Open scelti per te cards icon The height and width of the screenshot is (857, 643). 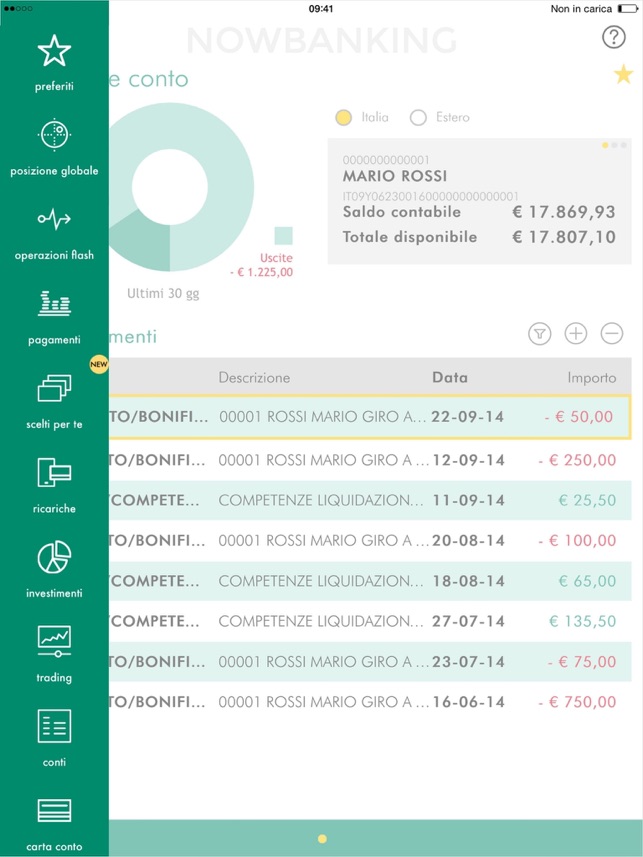(54, 388)
